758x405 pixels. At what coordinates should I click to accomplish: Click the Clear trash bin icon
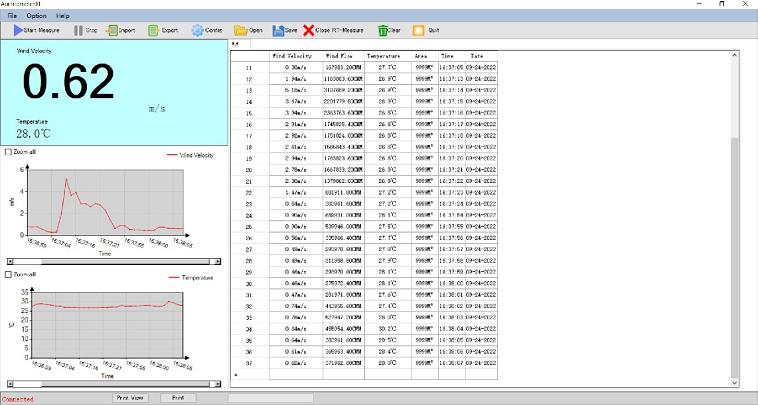[383, 31]
